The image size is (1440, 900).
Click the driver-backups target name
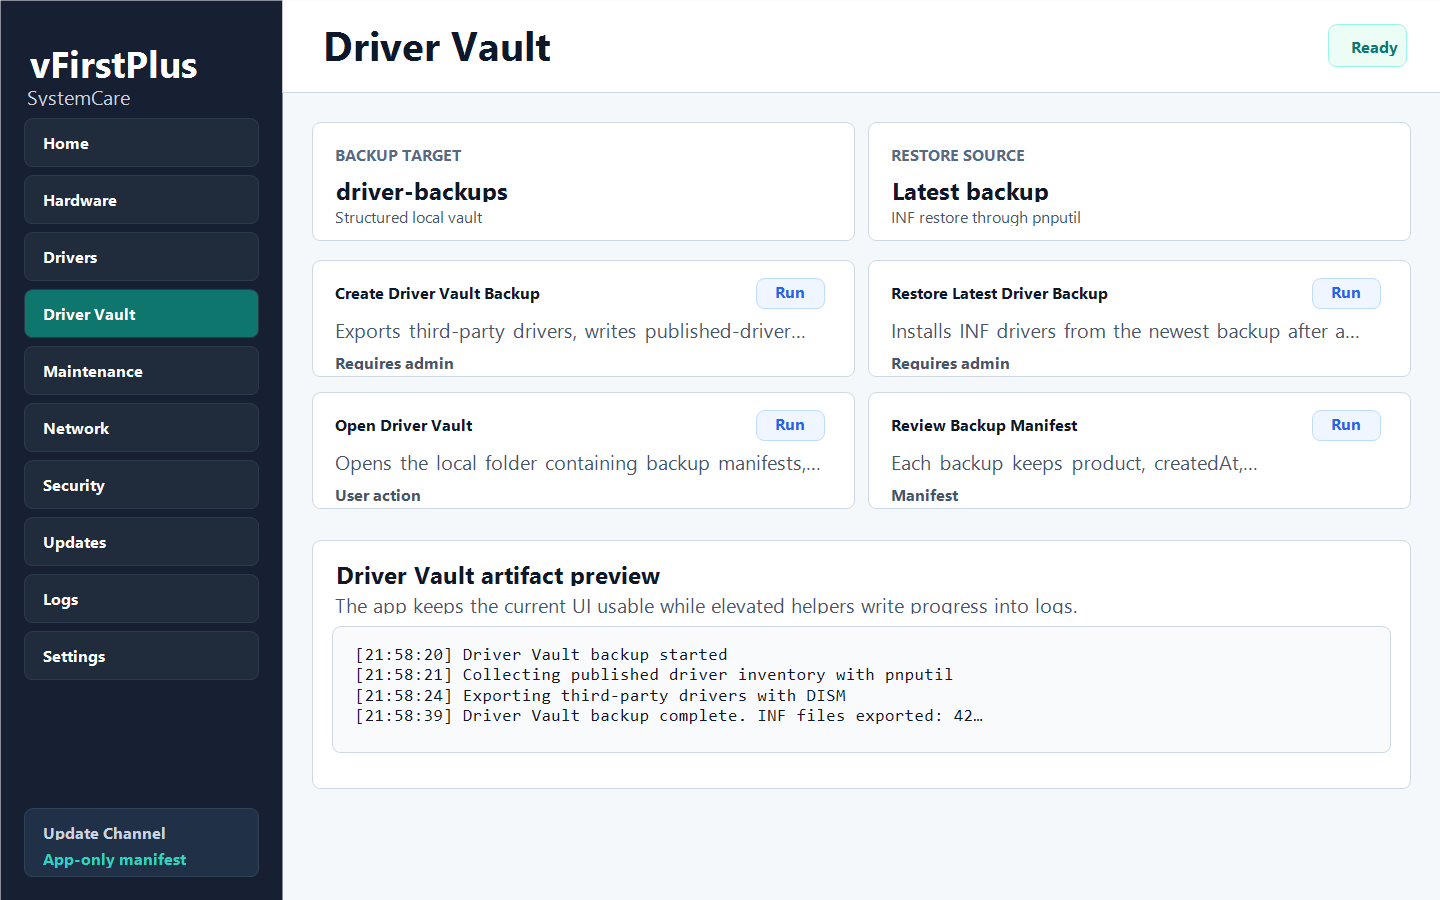(x=422, y=192)
